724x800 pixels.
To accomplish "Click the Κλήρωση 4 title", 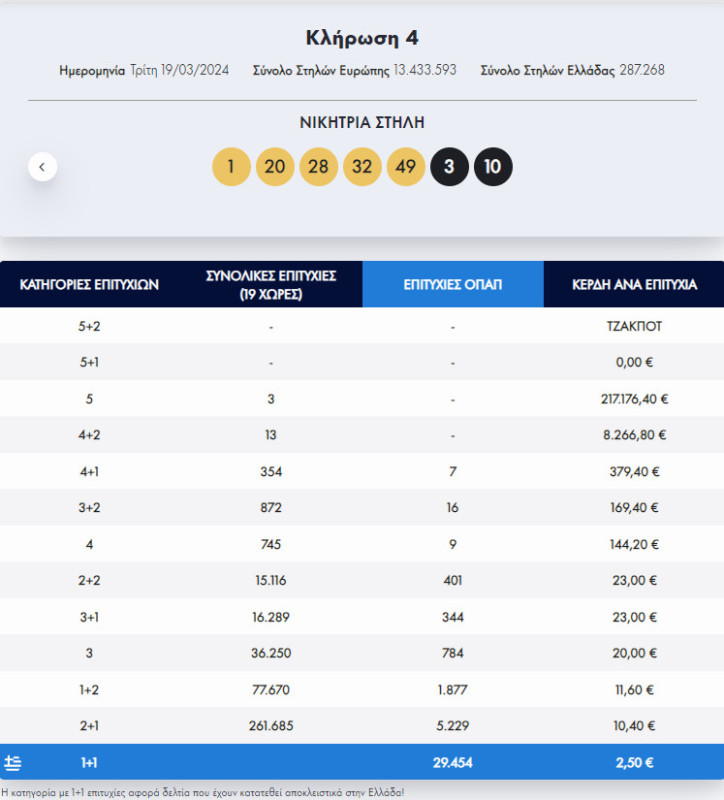I will click(361, 38).
